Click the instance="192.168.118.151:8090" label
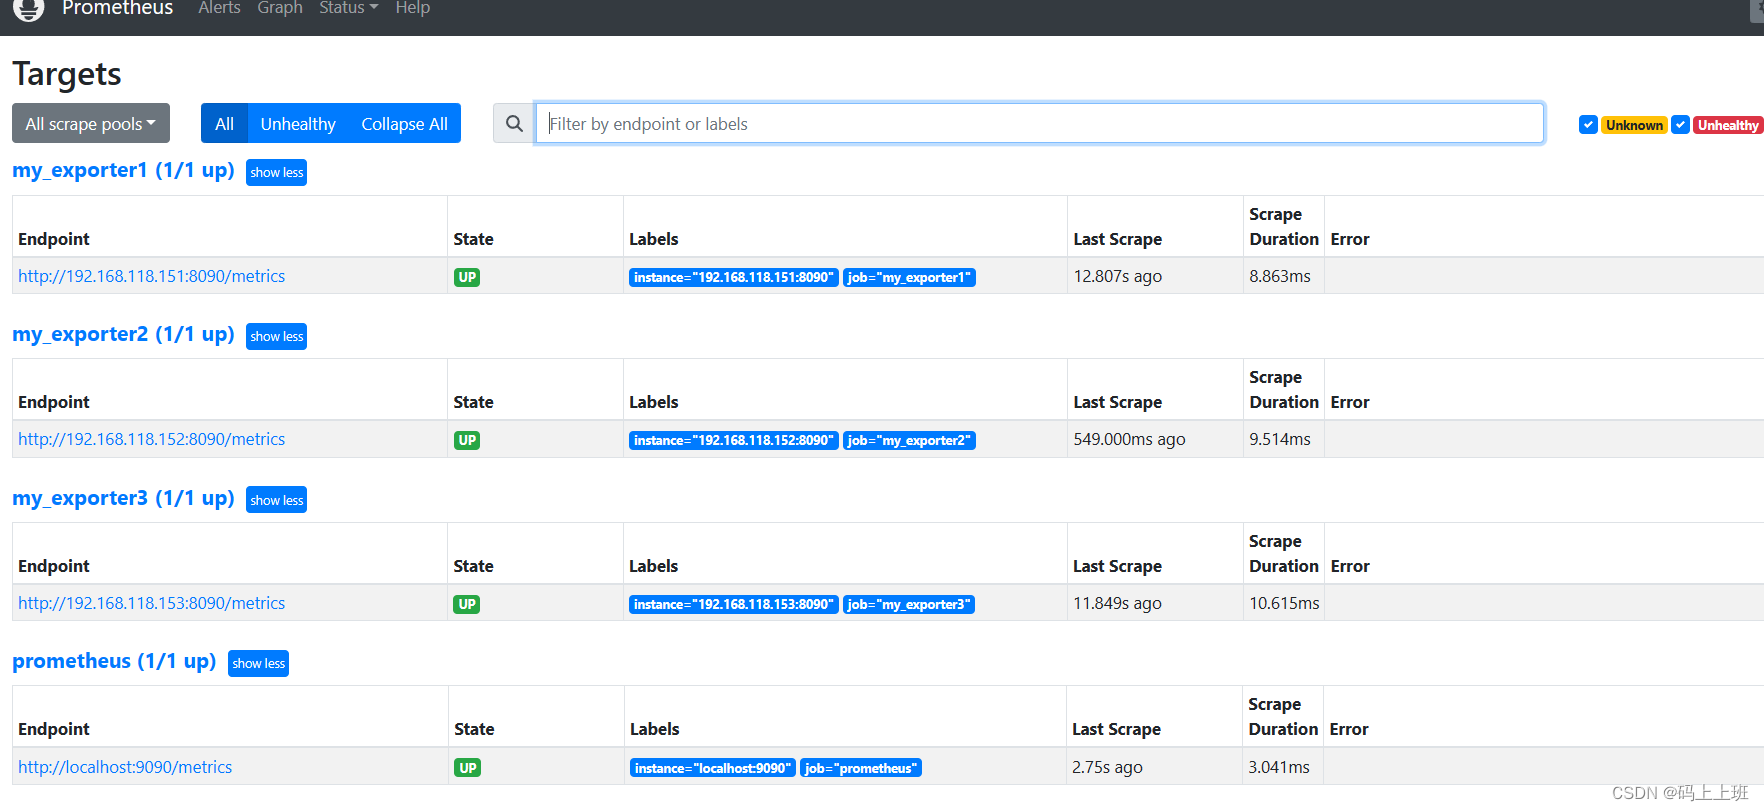 (734, 277)
